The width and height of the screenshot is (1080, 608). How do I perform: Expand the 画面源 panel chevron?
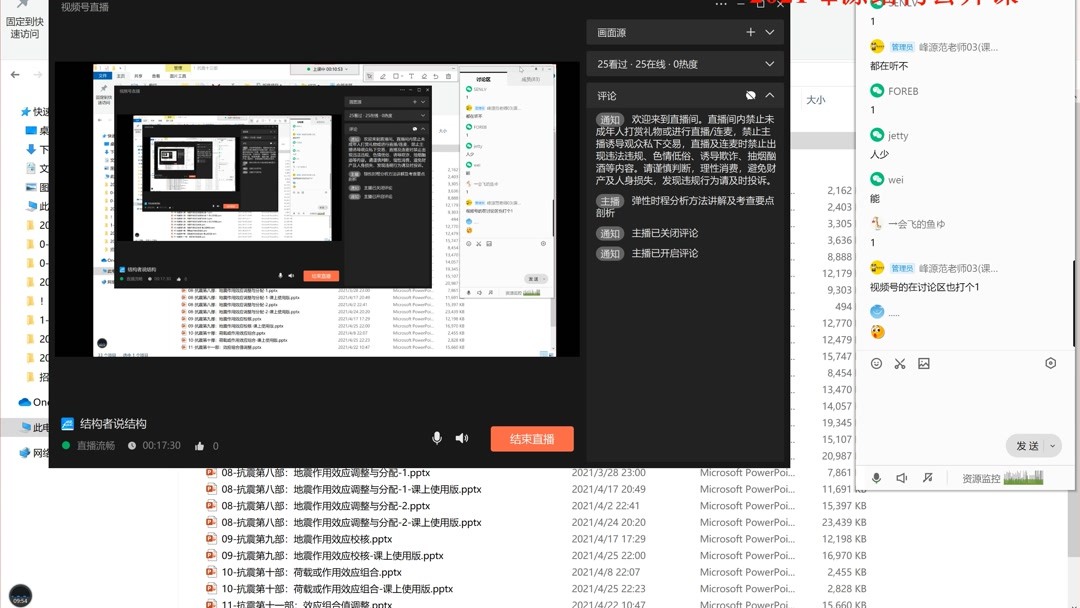click(769, 32)
